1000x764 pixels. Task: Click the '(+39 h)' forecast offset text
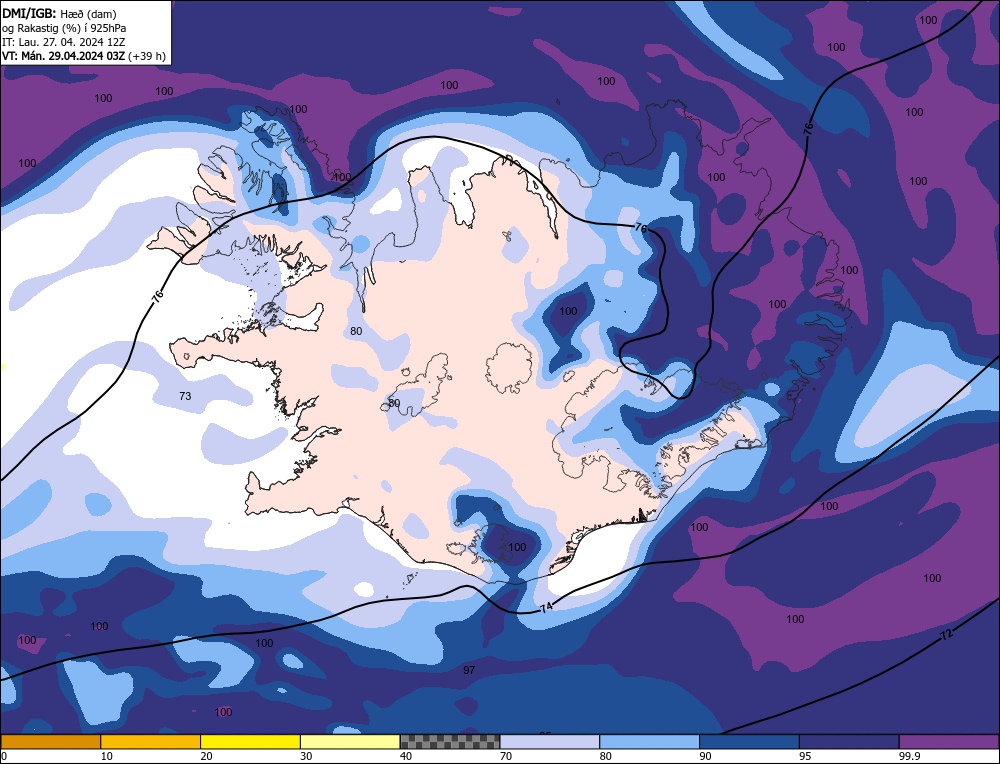[147, 56]
